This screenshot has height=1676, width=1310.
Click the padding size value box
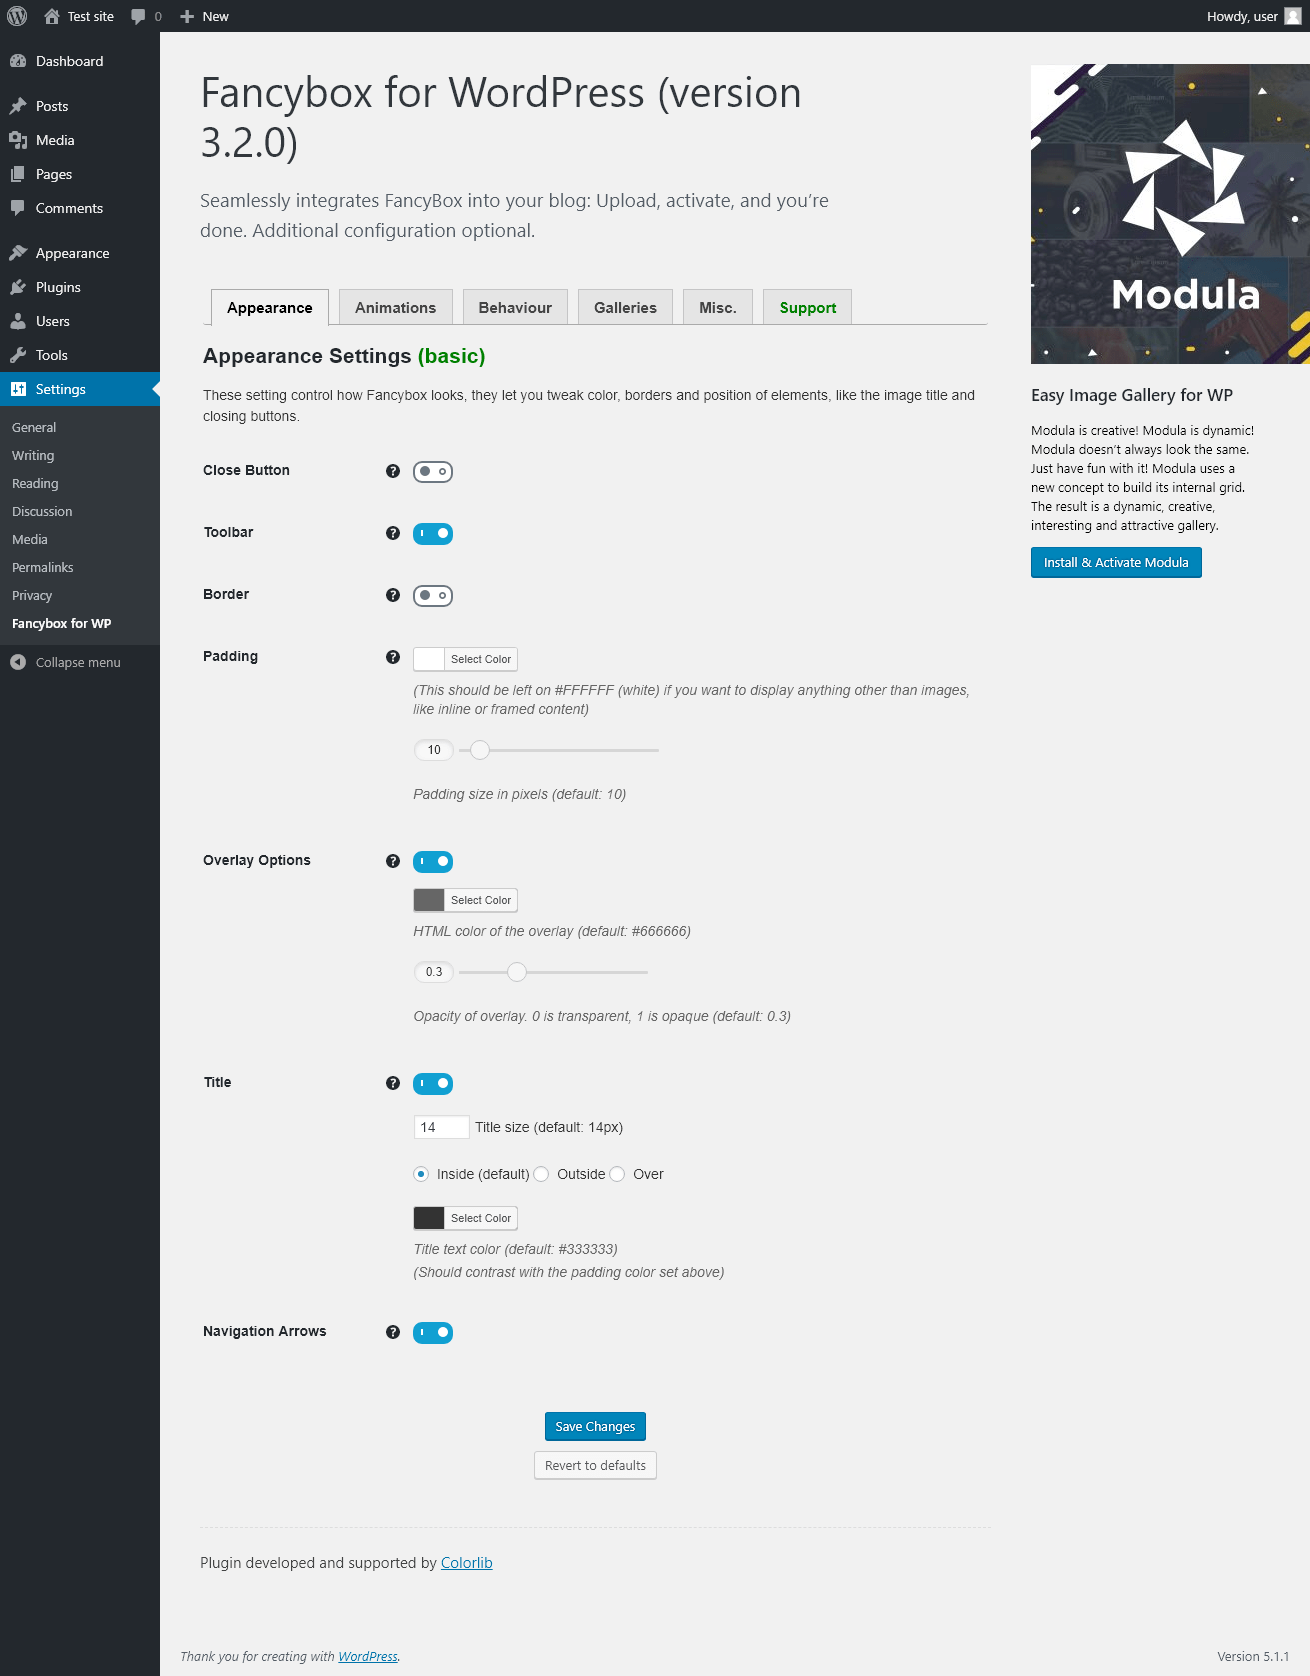coord(434,750)
